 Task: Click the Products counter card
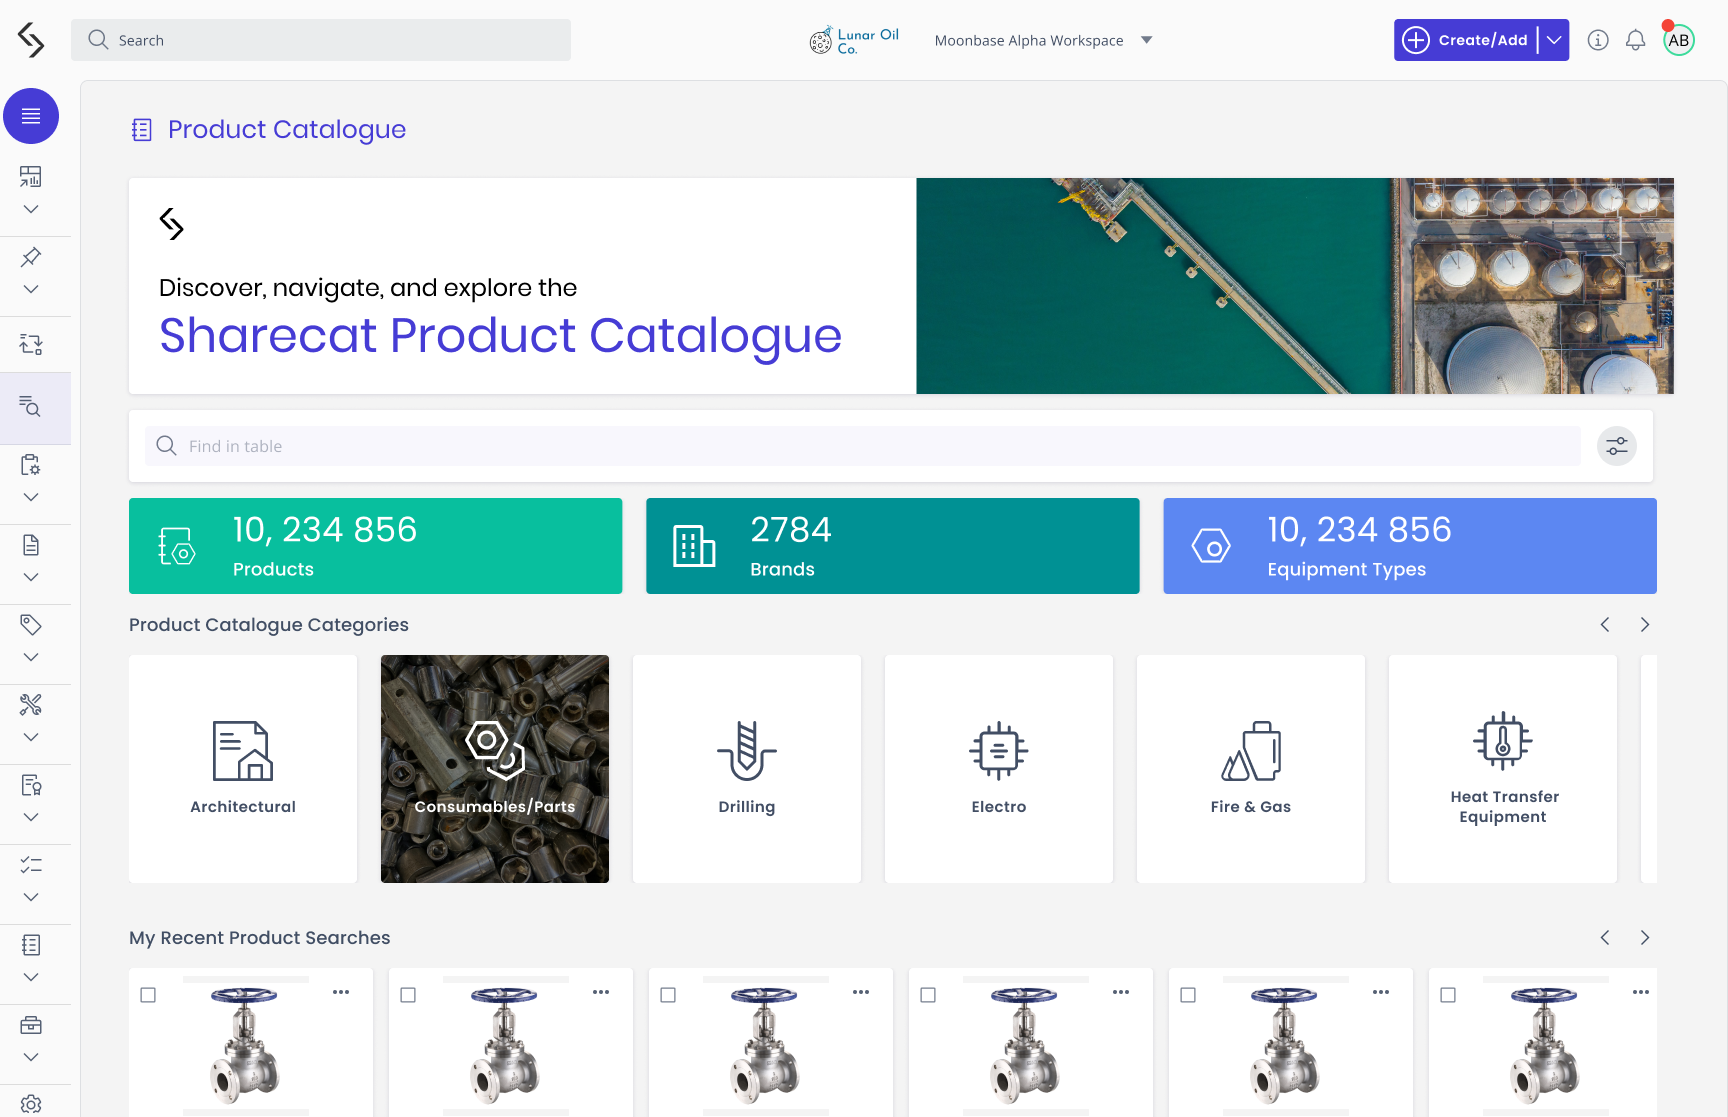click(x=375, y=546)
